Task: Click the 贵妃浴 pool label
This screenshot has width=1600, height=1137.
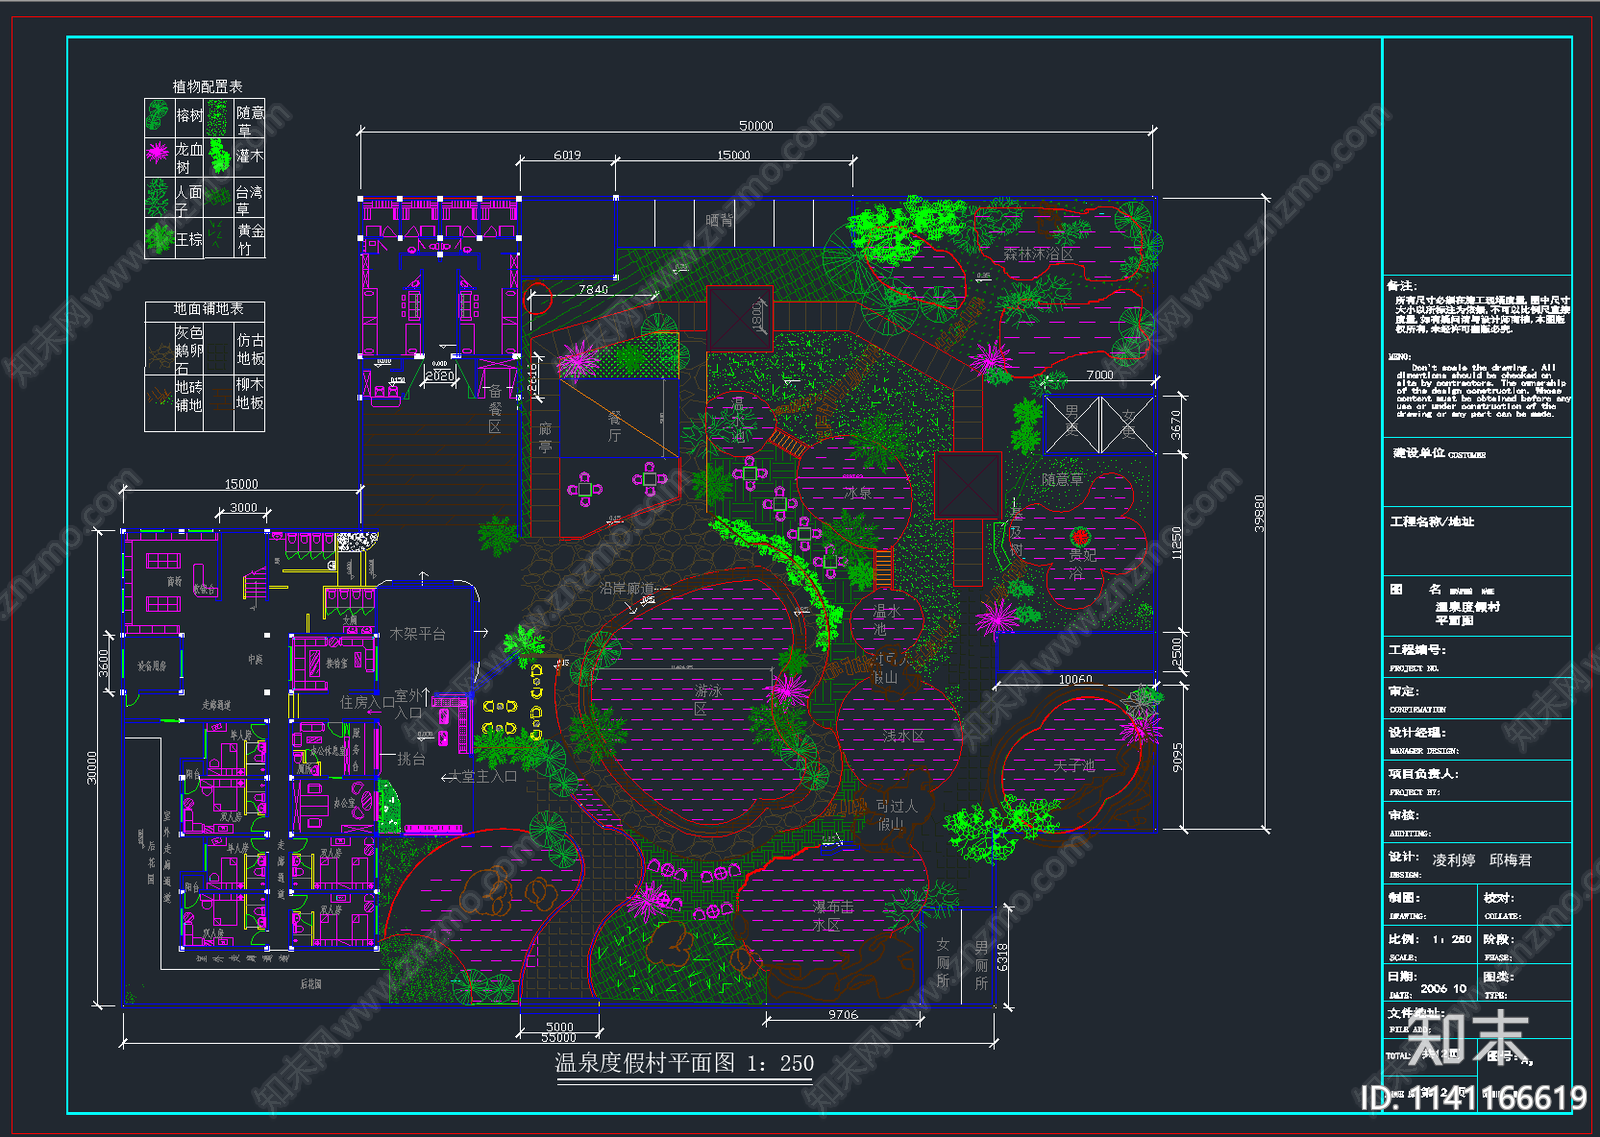Action: coord(1082,564)
